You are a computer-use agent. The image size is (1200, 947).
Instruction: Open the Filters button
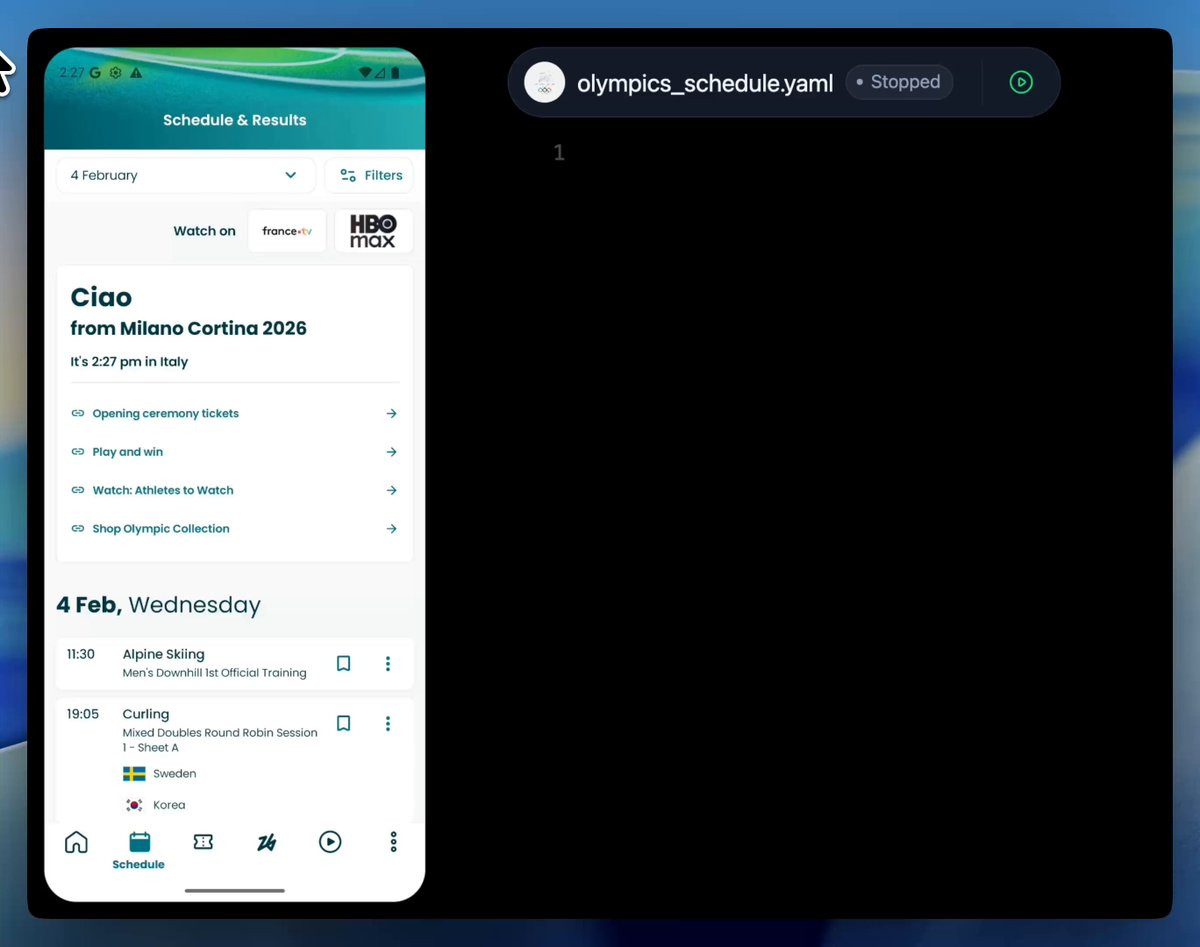point(369,175)
